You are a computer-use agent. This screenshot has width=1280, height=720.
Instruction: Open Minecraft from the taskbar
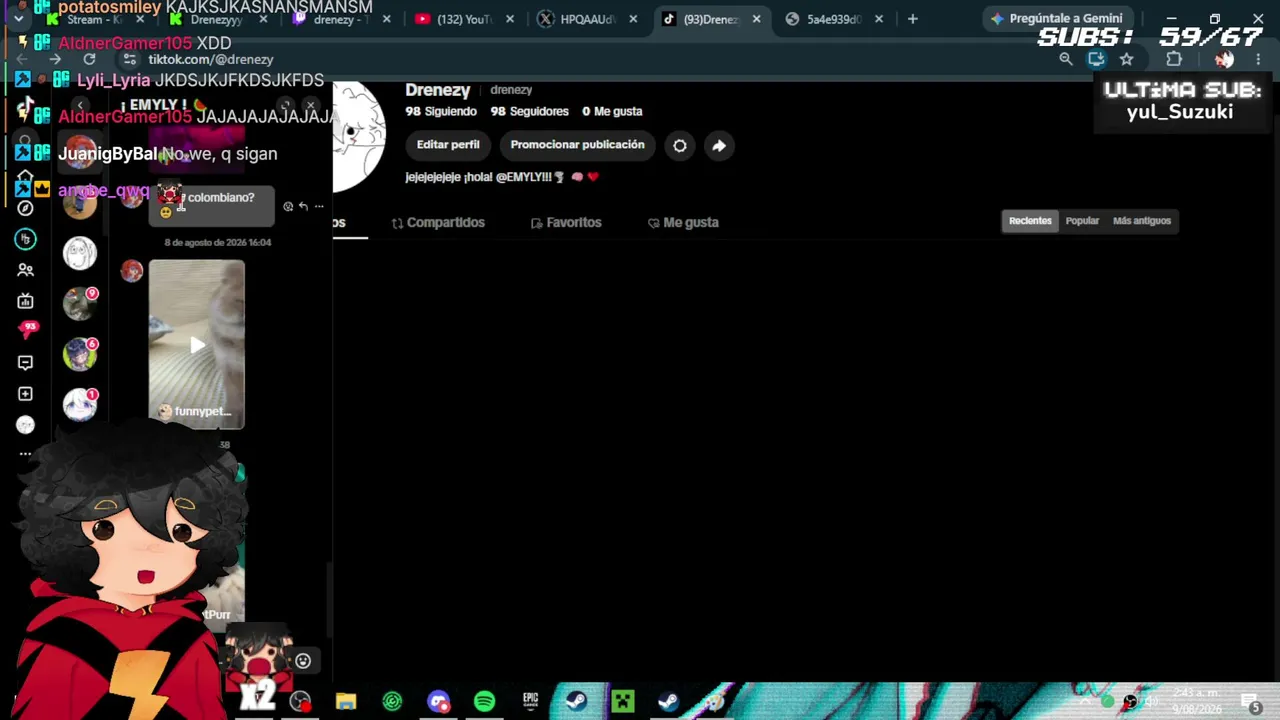(623, 701)
